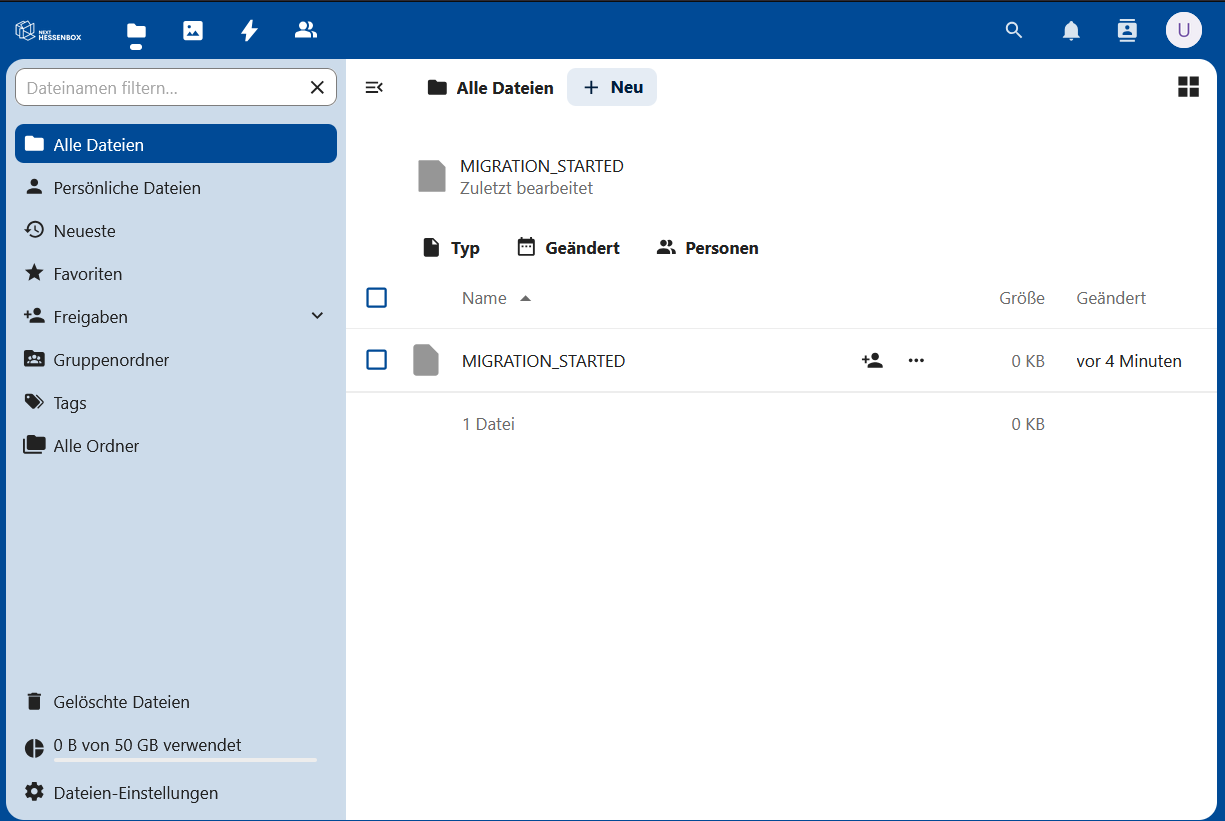1225x821 pixels.
Task: Open the contacts menu icon near avatar
Action: click(x=1127, y=30)
